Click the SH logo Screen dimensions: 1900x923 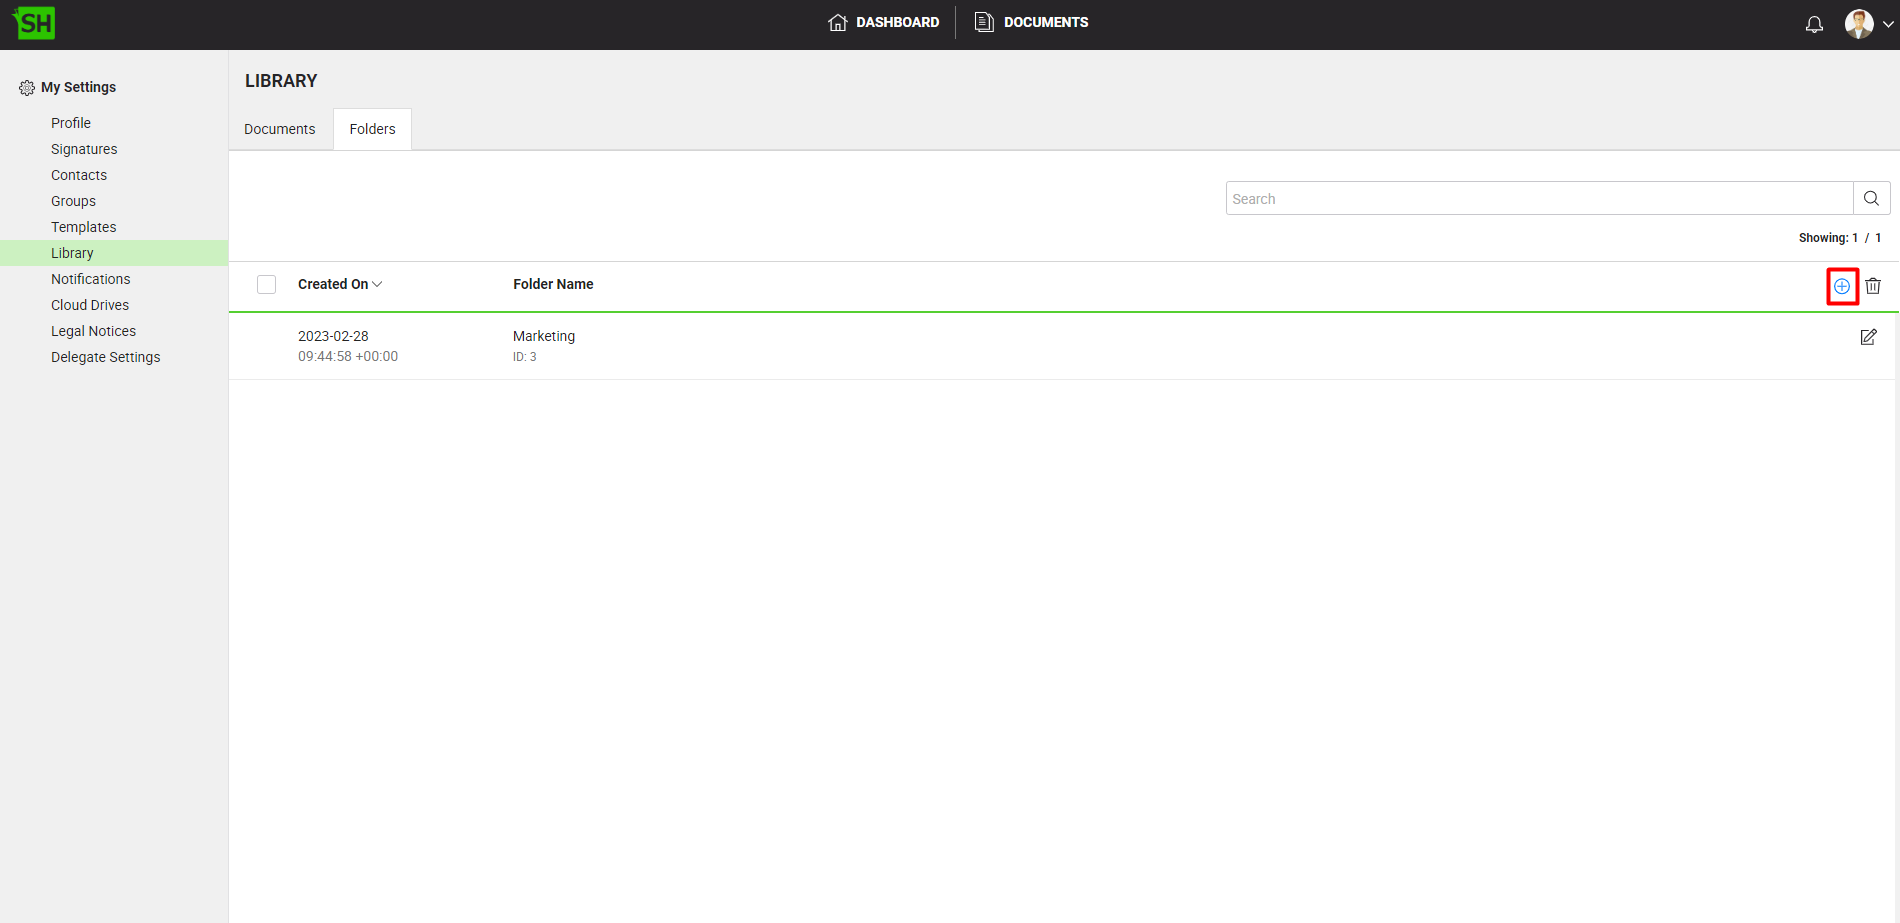coord(35,23)
